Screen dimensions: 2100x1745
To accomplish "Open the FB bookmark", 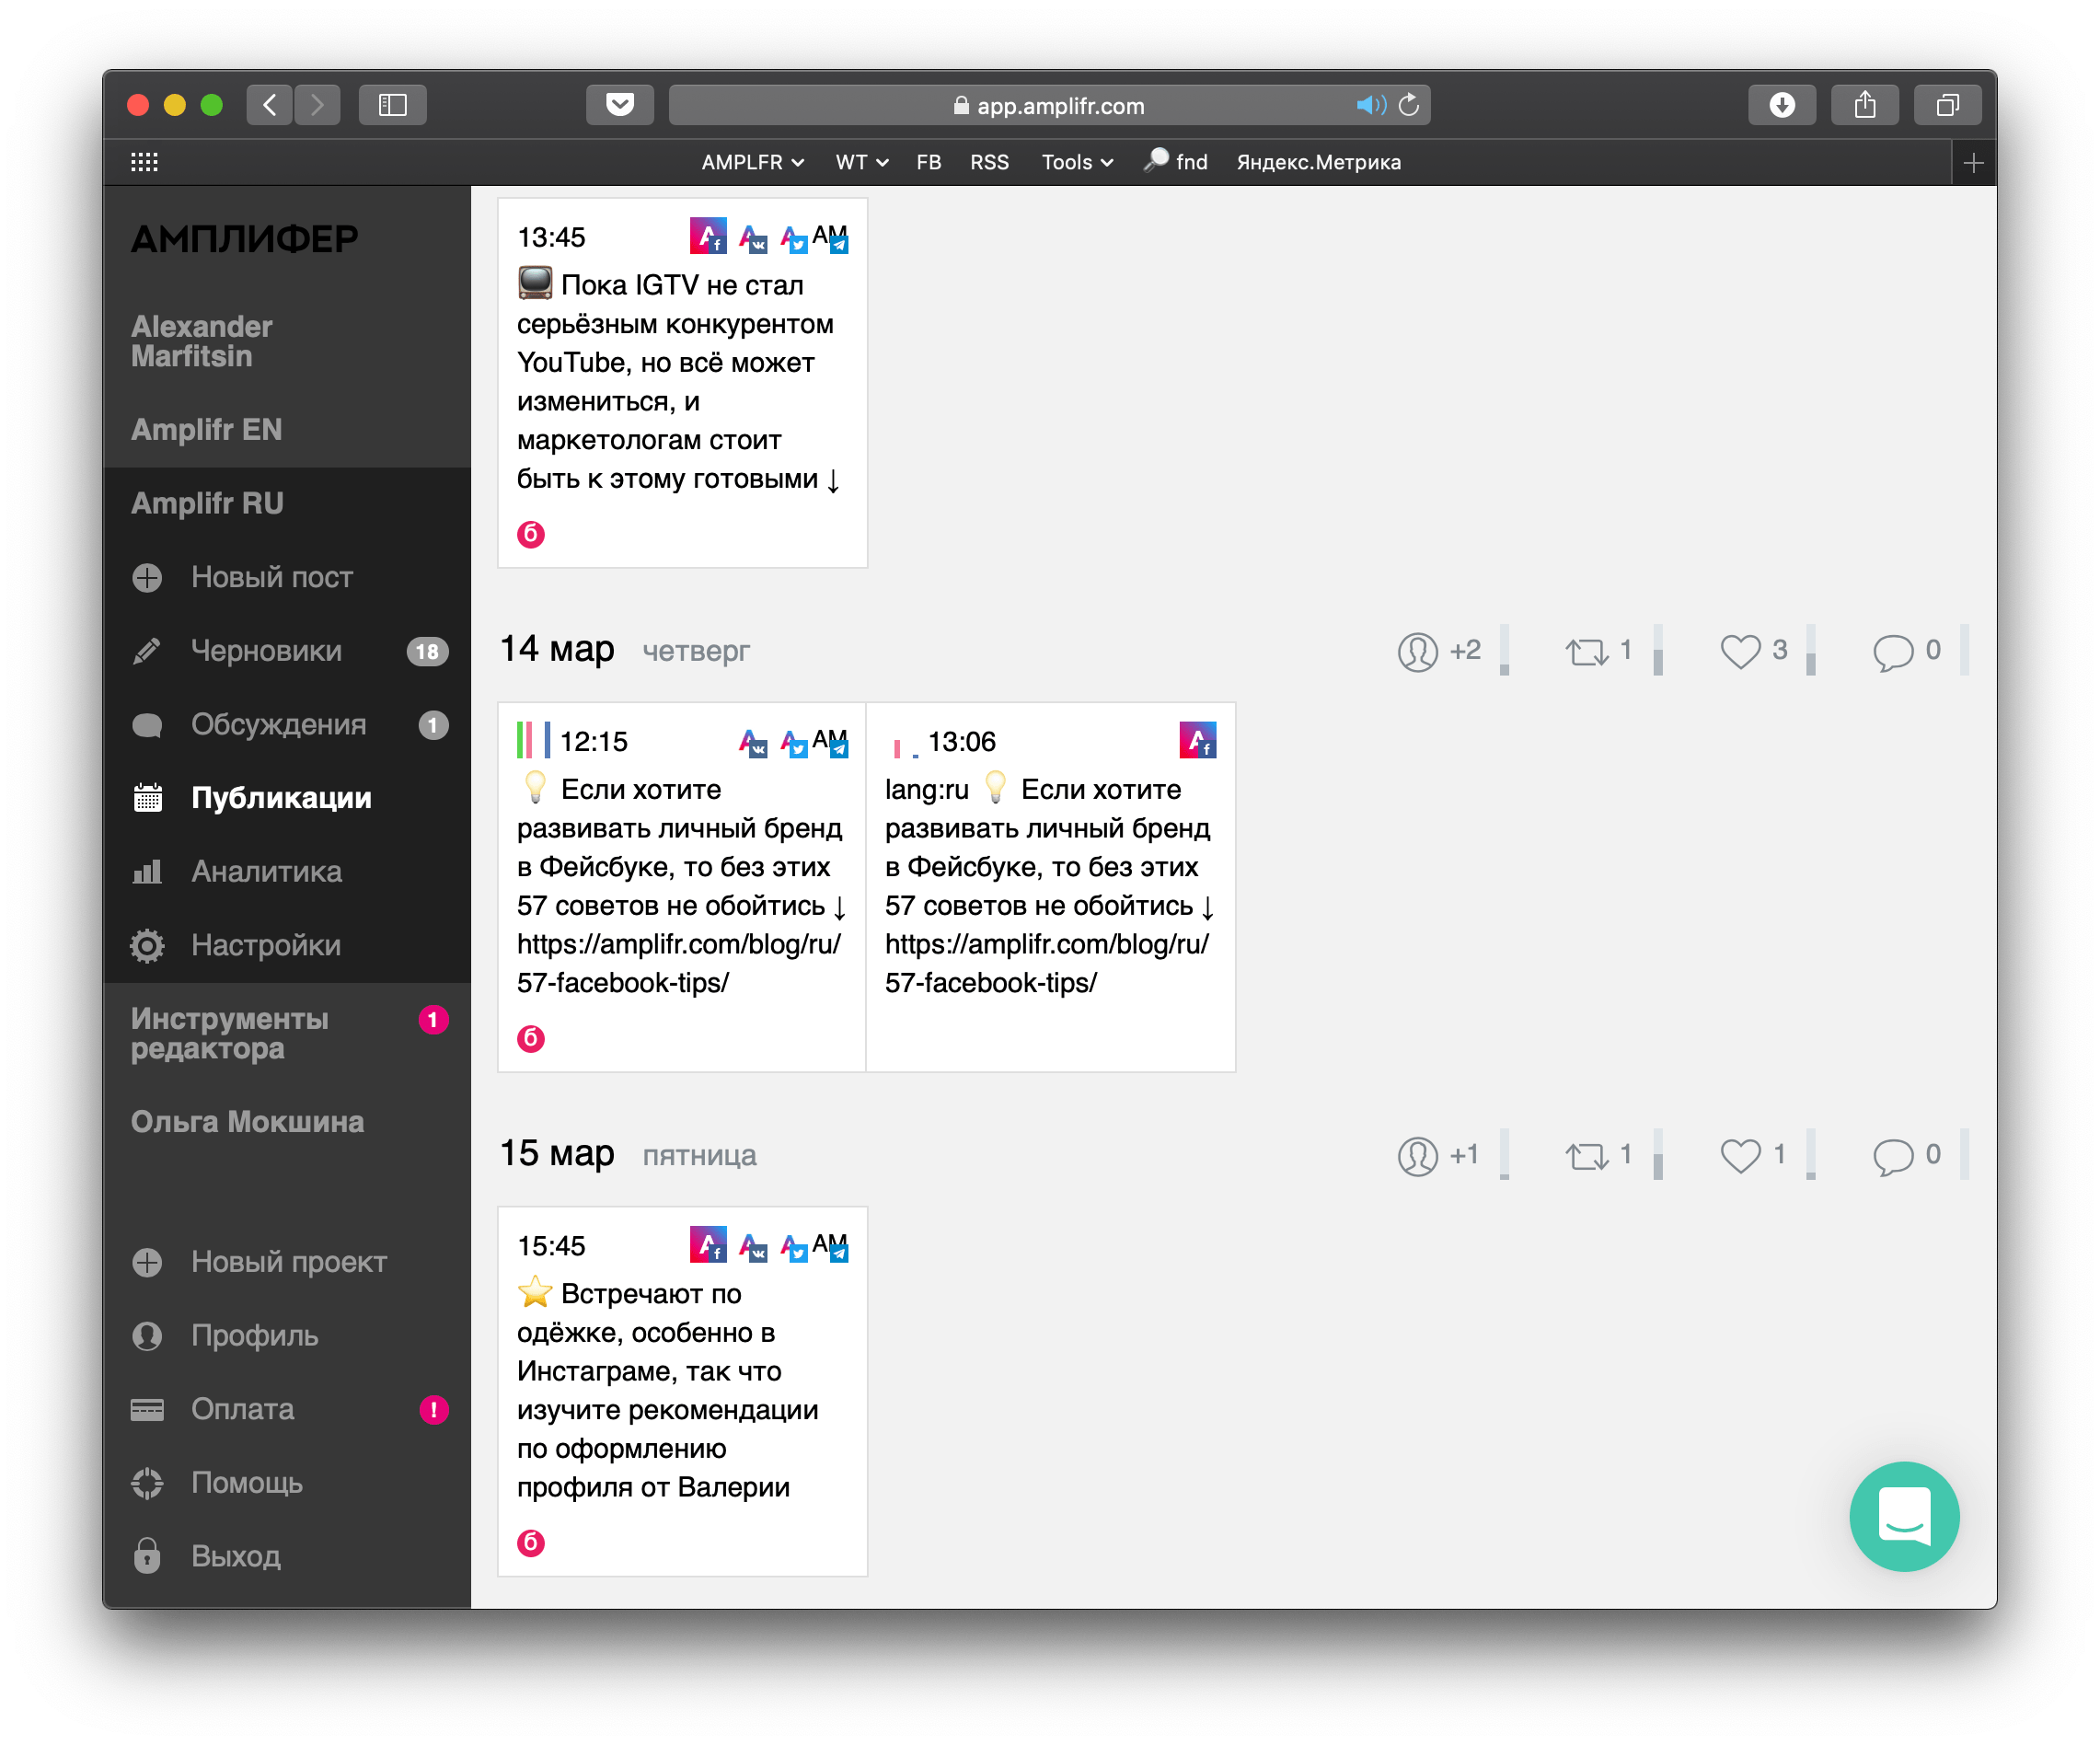I will (x=928, y=162).
